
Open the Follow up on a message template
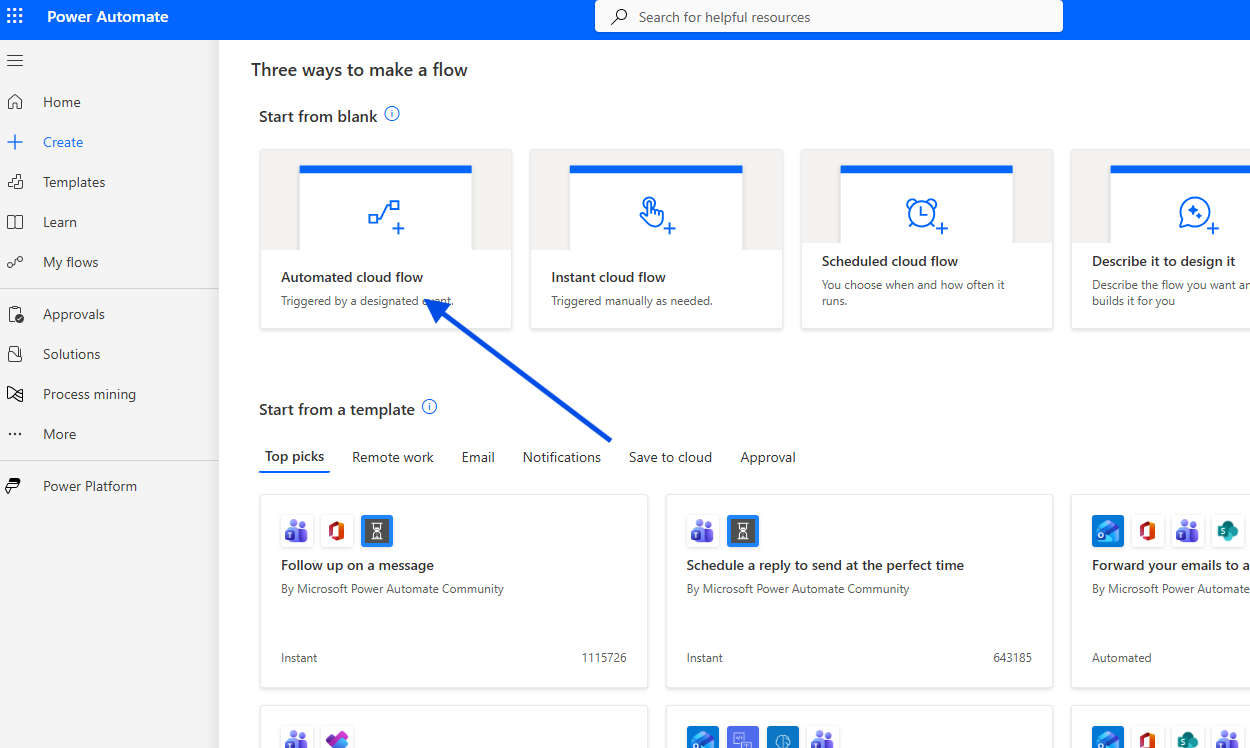(453, 590)
